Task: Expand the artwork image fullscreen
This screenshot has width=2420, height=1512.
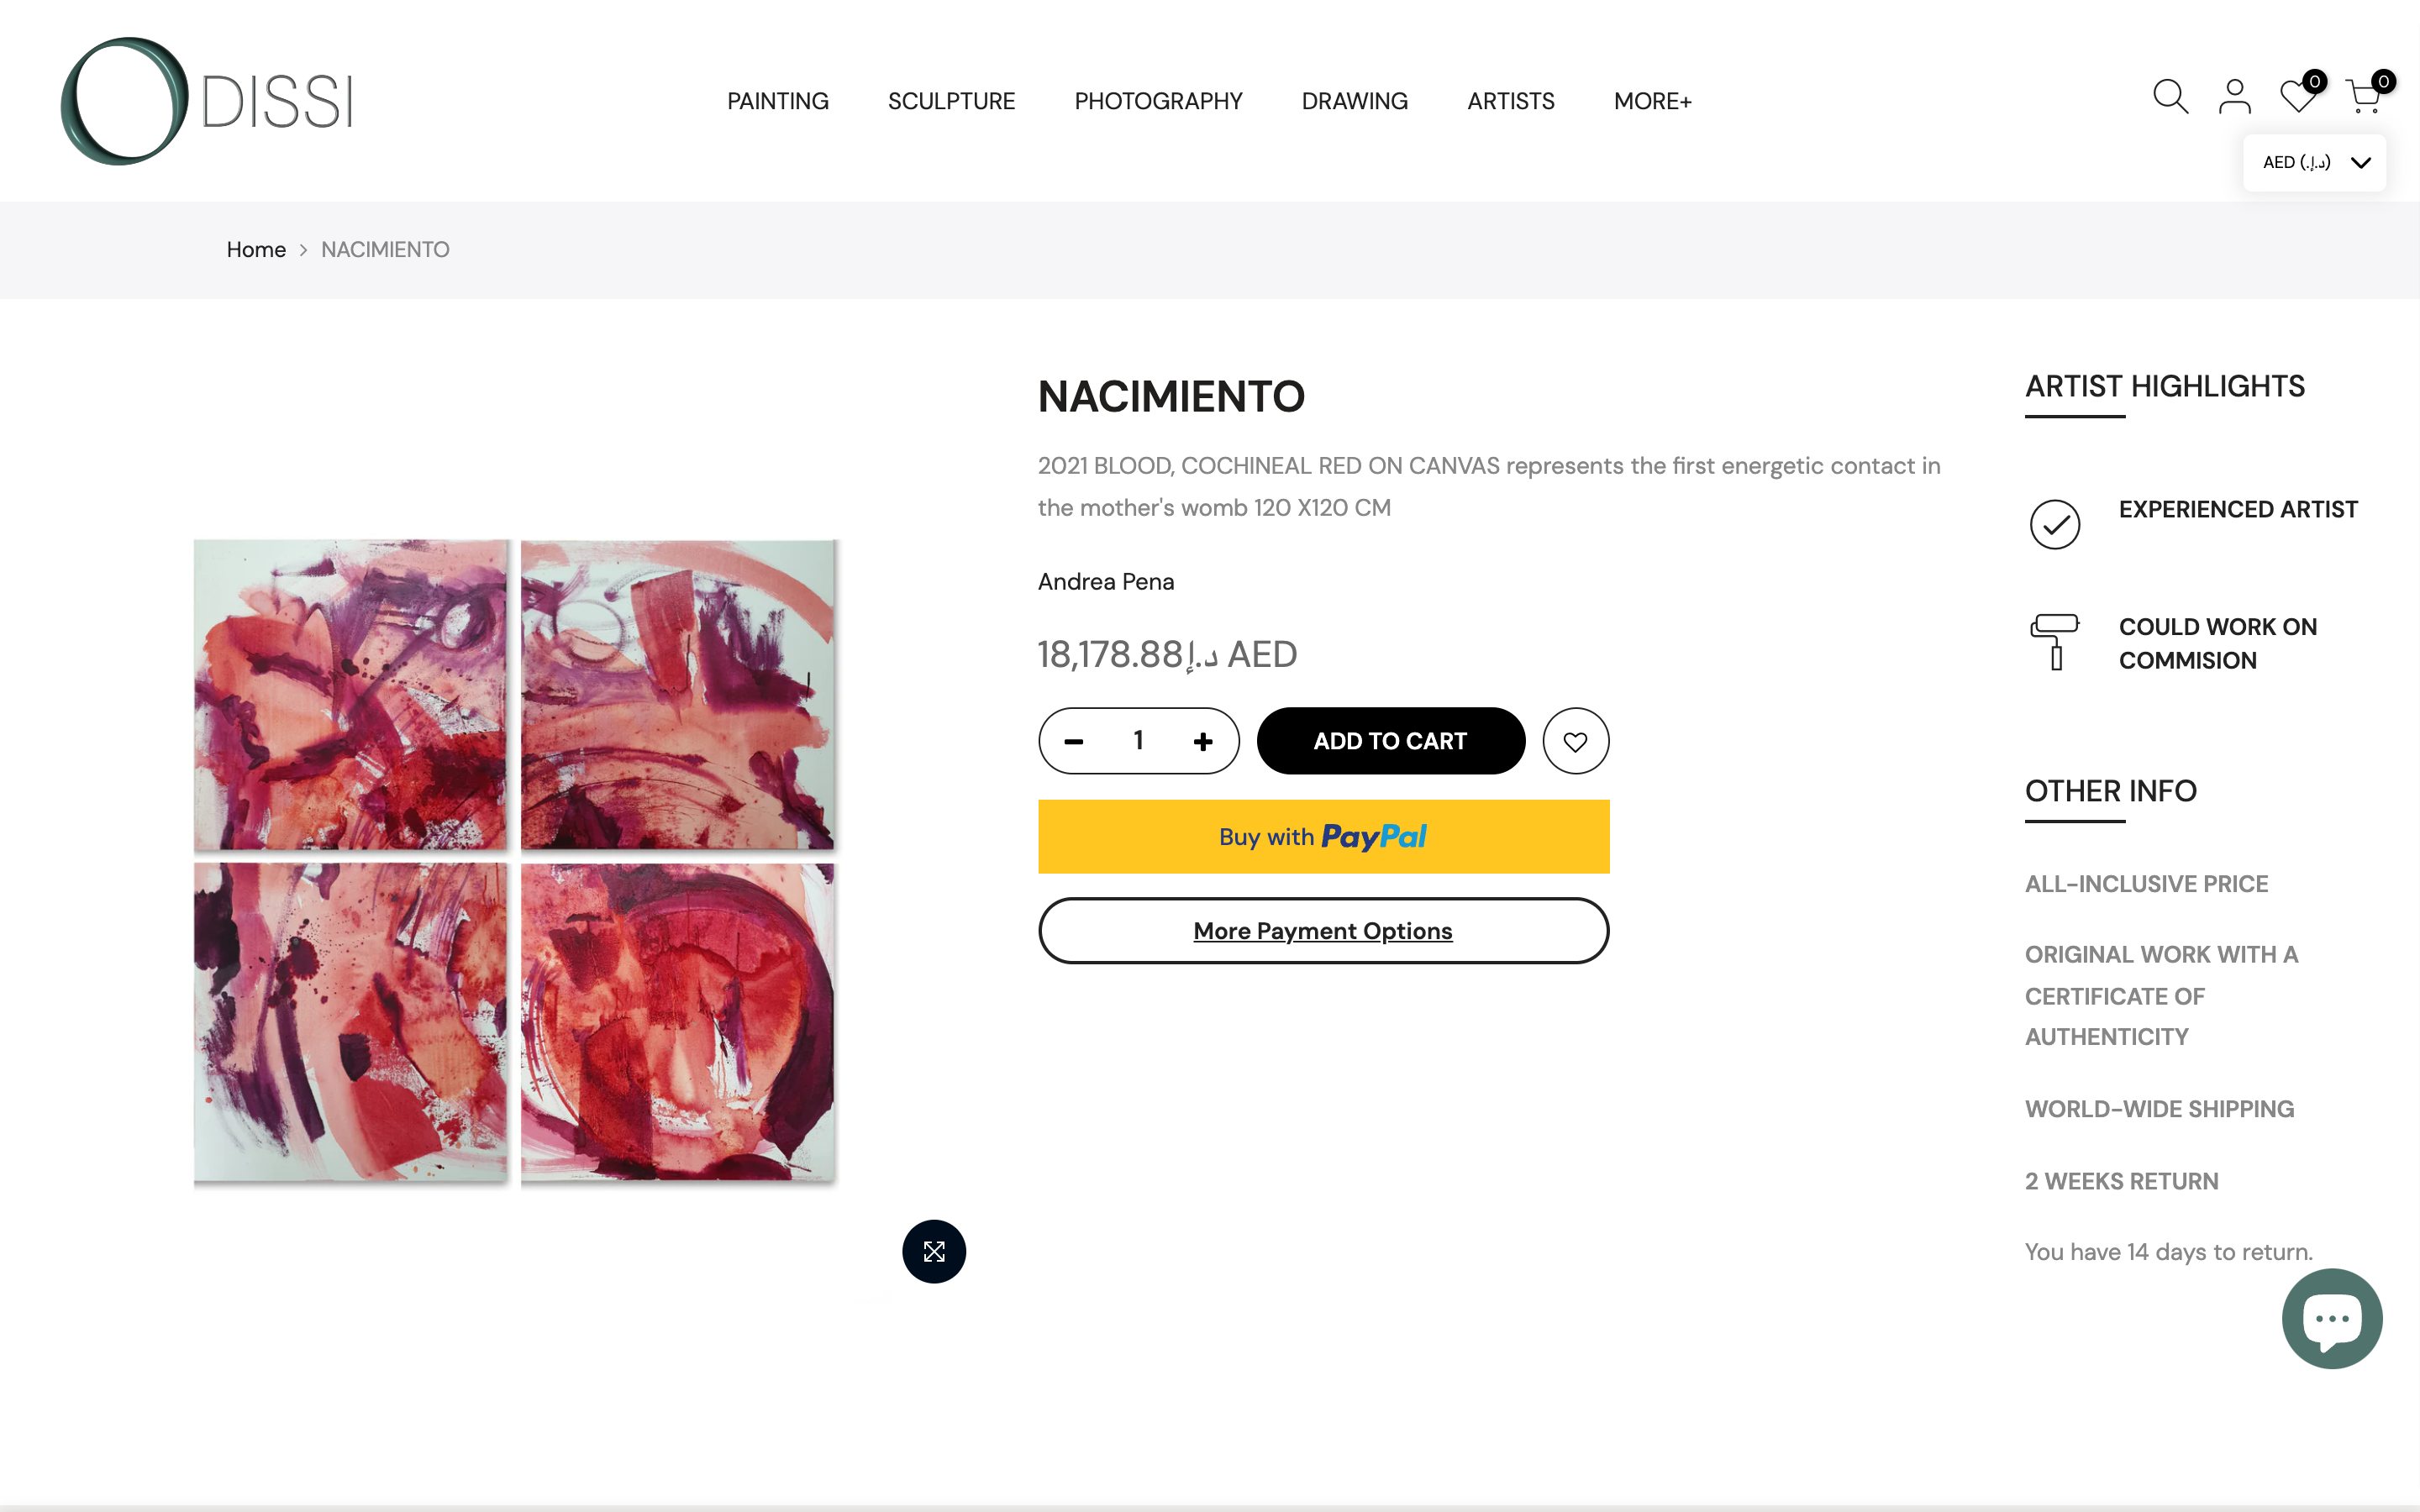Action: (934, 1251)
